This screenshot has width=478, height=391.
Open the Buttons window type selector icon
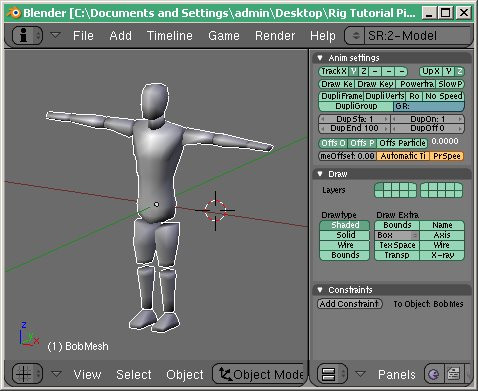[x=332, y=374]
